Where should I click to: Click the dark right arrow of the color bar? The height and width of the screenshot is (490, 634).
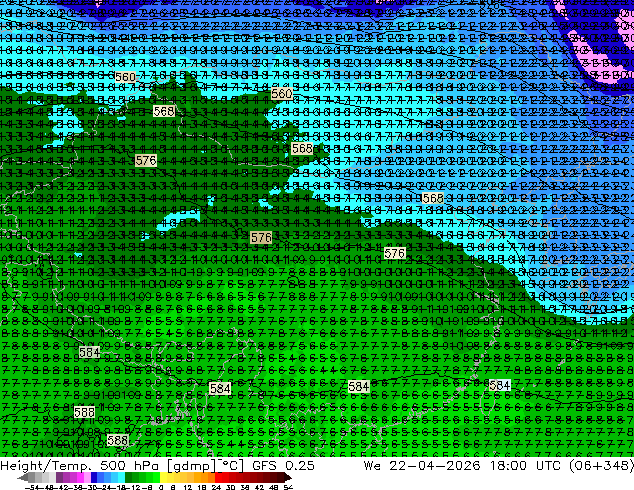coord(287,477)
